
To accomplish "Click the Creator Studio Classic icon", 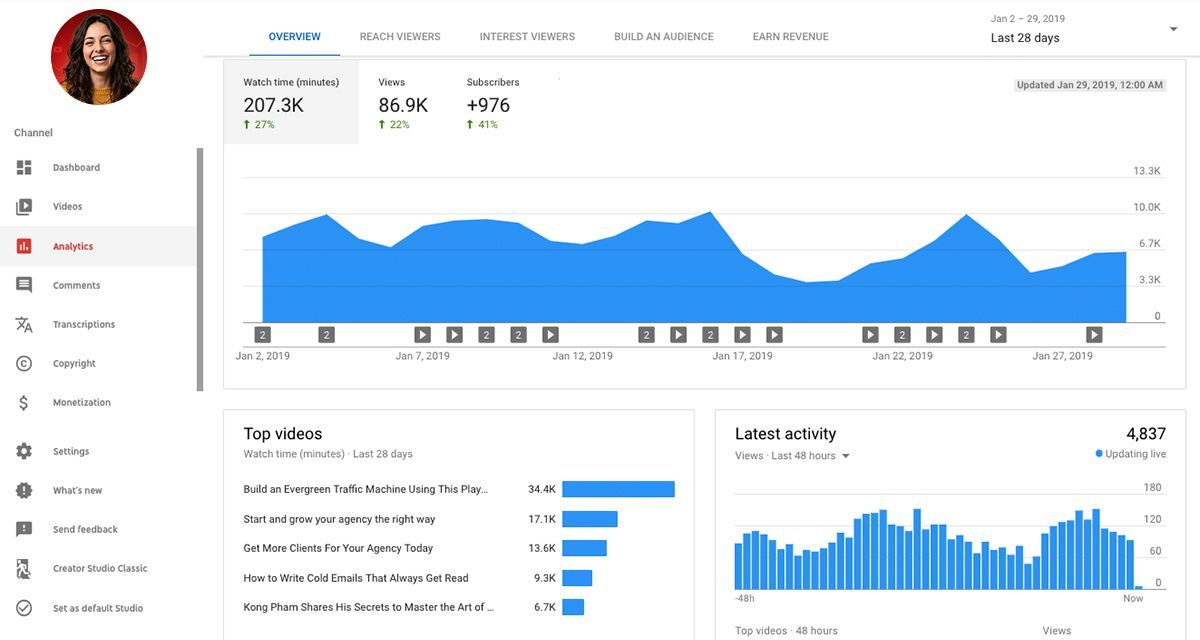I will coord(24,569).
